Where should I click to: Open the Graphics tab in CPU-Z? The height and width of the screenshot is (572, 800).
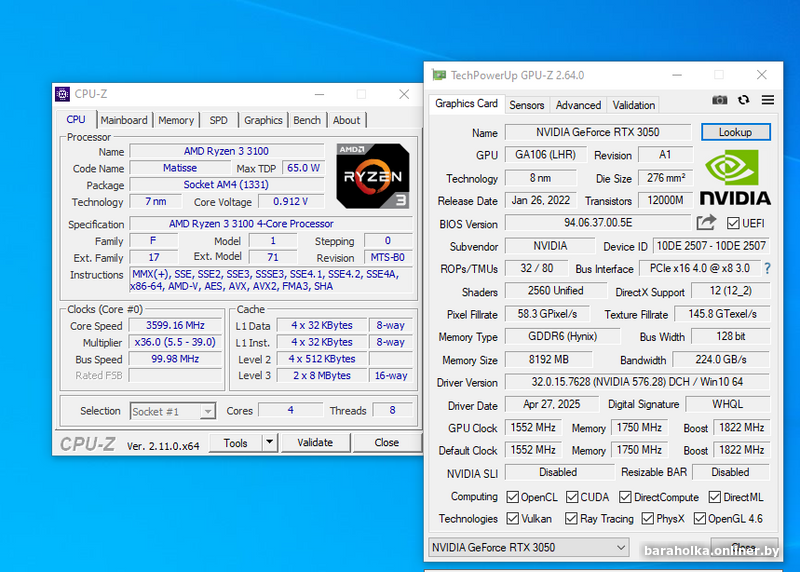pos(263,120)
